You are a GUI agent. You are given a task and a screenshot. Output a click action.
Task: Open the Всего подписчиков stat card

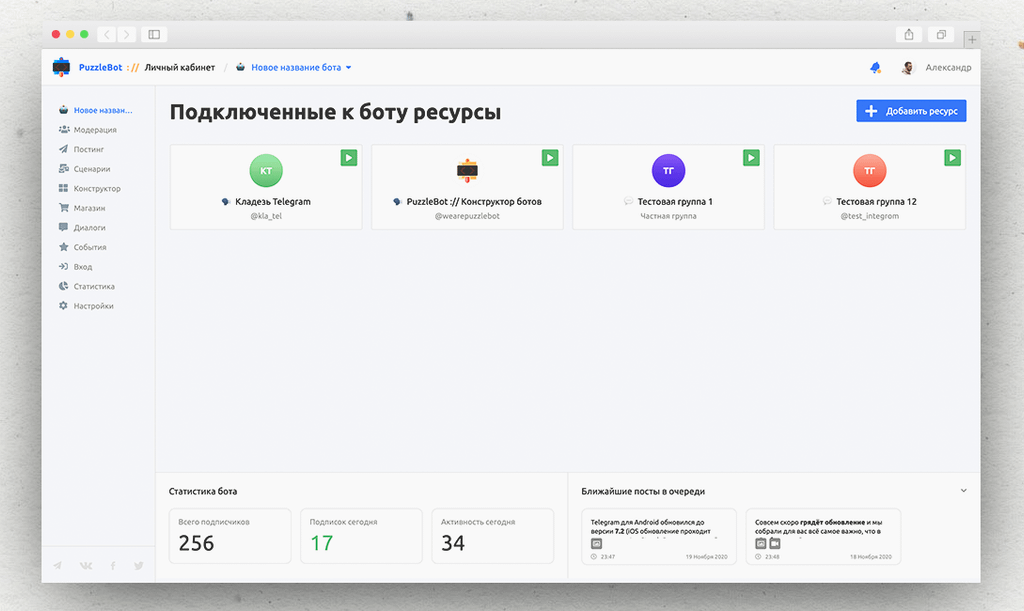click(230, 536)
